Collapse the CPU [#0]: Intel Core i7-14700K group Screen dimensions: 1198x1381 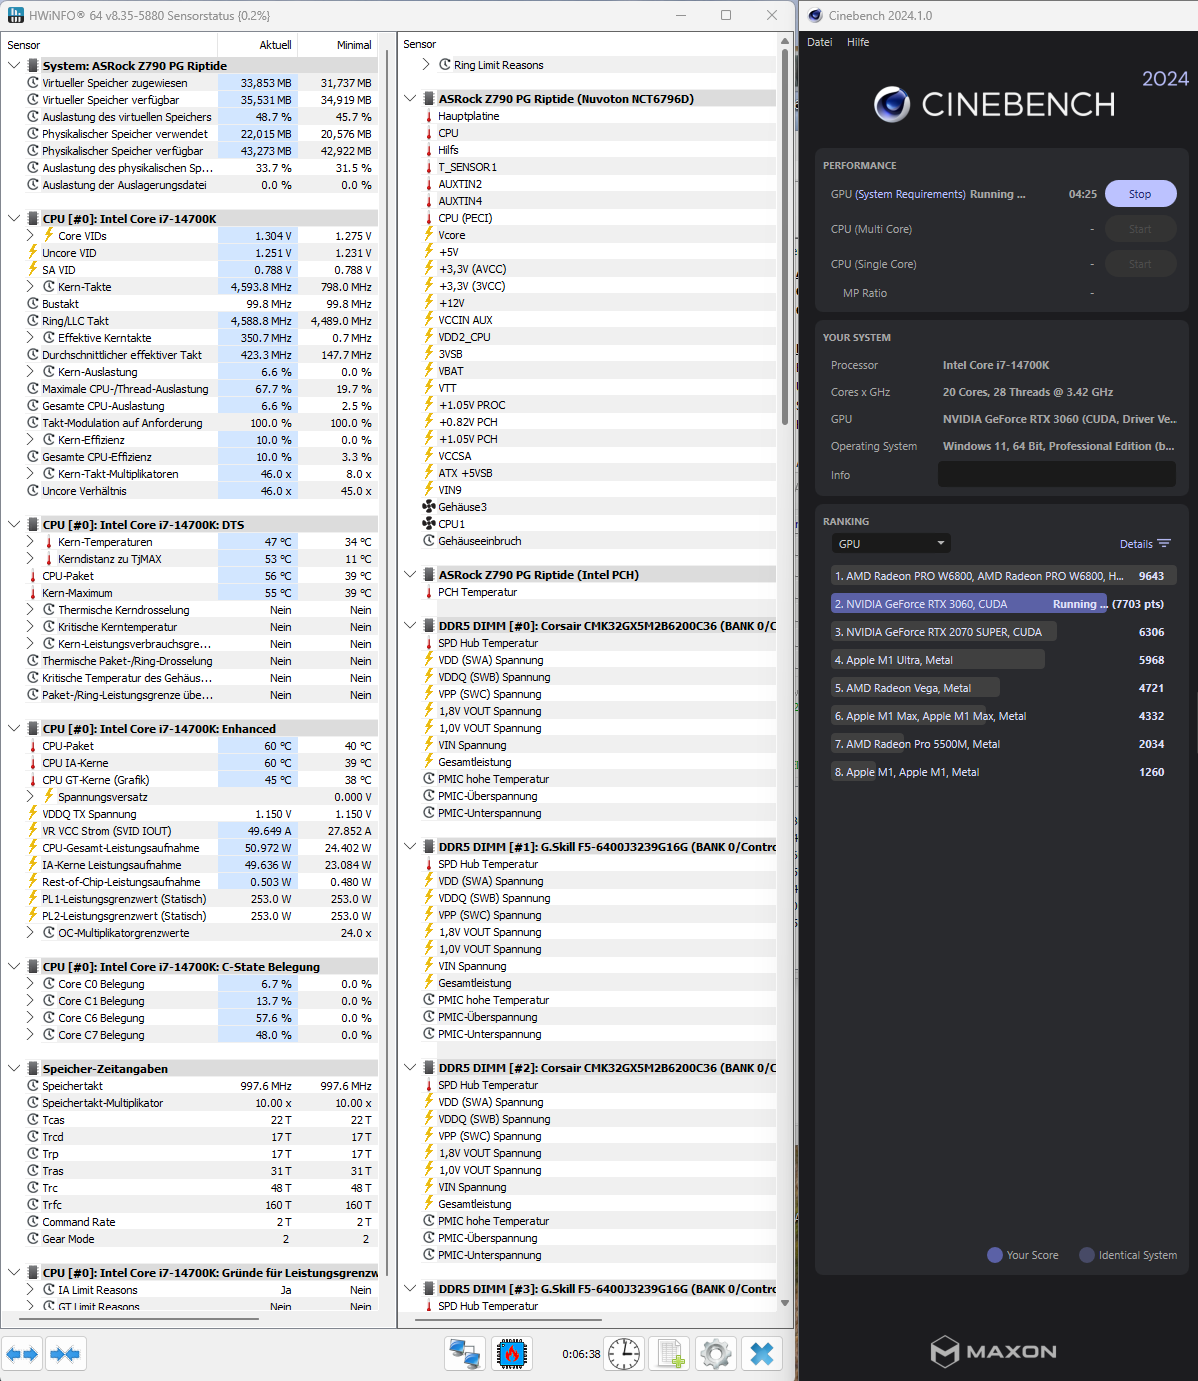click(x=14, y=219)
